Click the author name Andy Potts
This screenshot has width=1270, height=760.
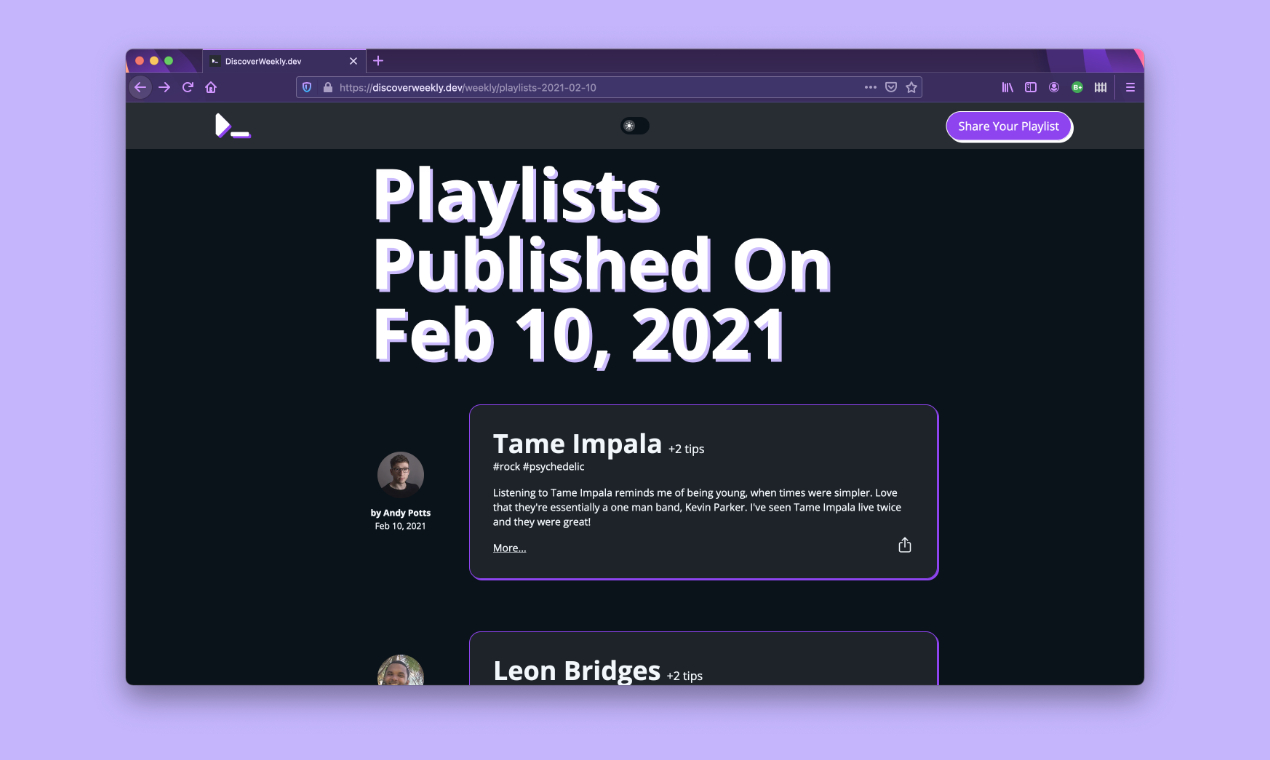click(407, 513)
